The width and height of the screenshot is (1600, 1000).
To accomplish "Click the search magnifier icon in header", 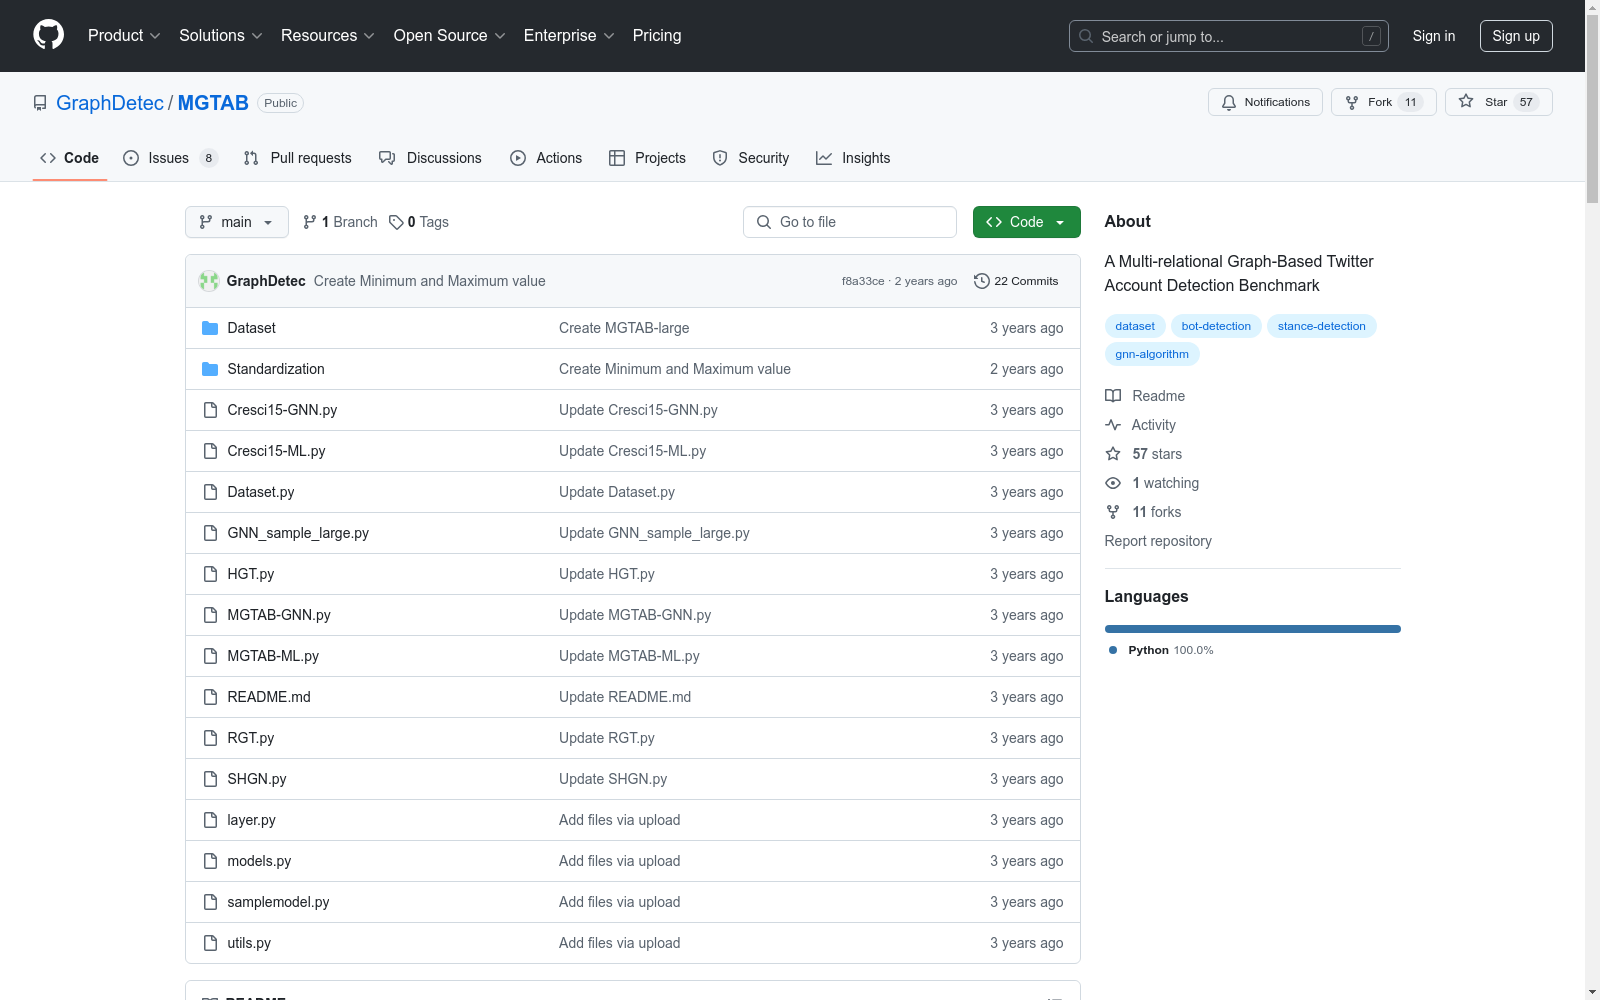I will click(1086, 36).
